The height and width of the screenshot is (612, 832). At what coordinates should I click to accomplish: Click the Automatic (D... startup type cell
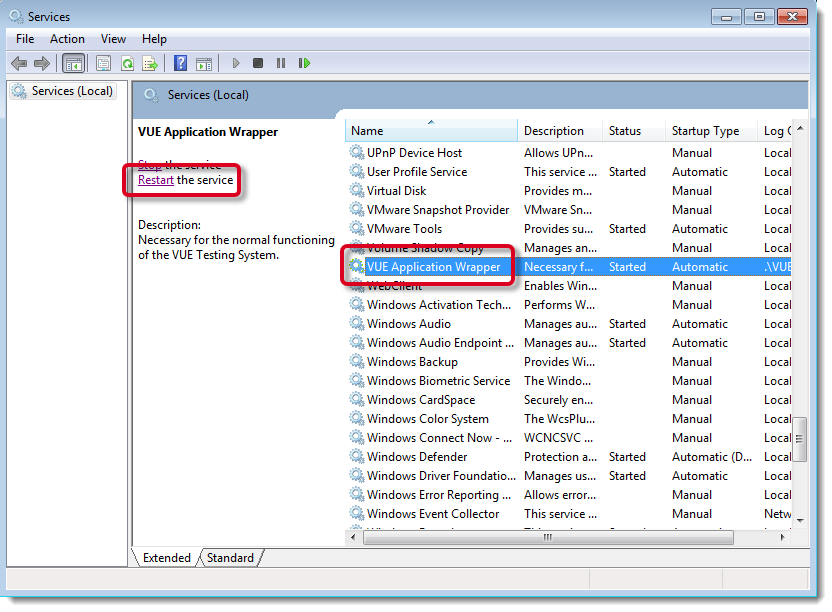712,457
